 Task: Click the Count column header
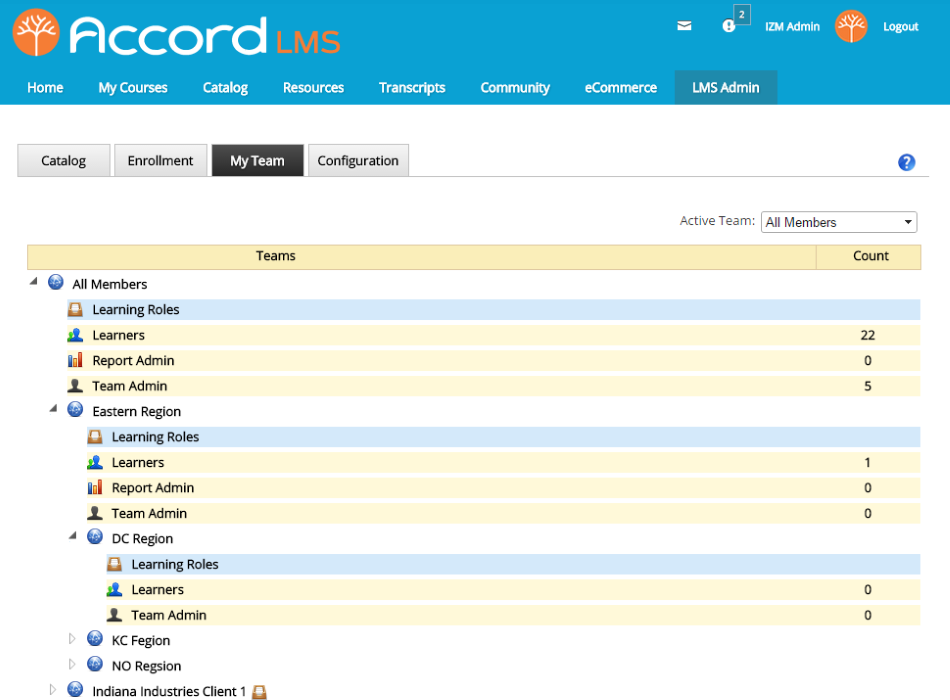tap(870, 256)
